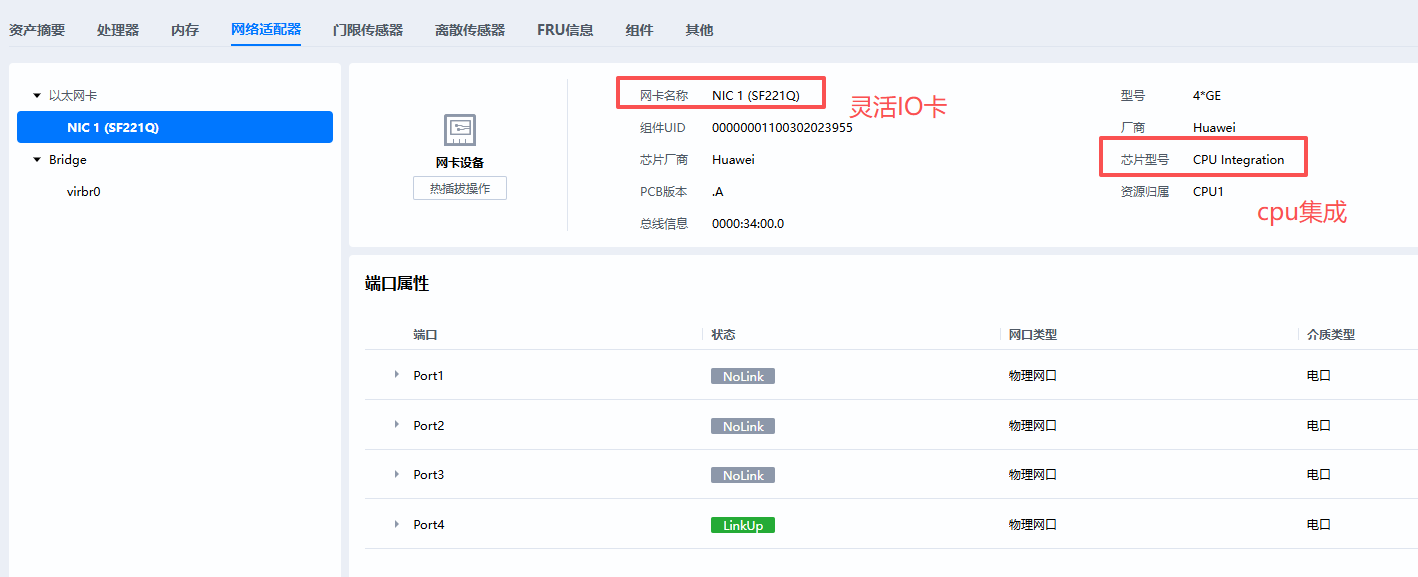Switch to the 资产摘要 tab
This screenshot has height=577, width=1418.
click(37, 30)
